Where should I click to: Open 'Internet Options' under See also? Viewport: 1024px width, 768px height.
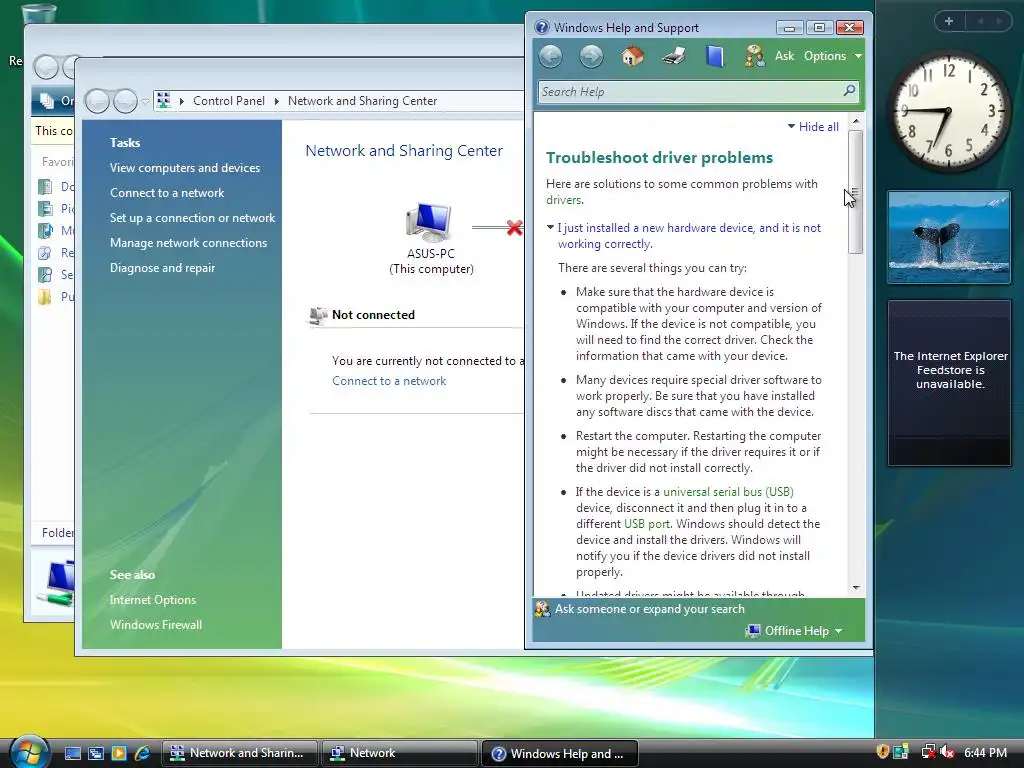click(x=153, y=600)
